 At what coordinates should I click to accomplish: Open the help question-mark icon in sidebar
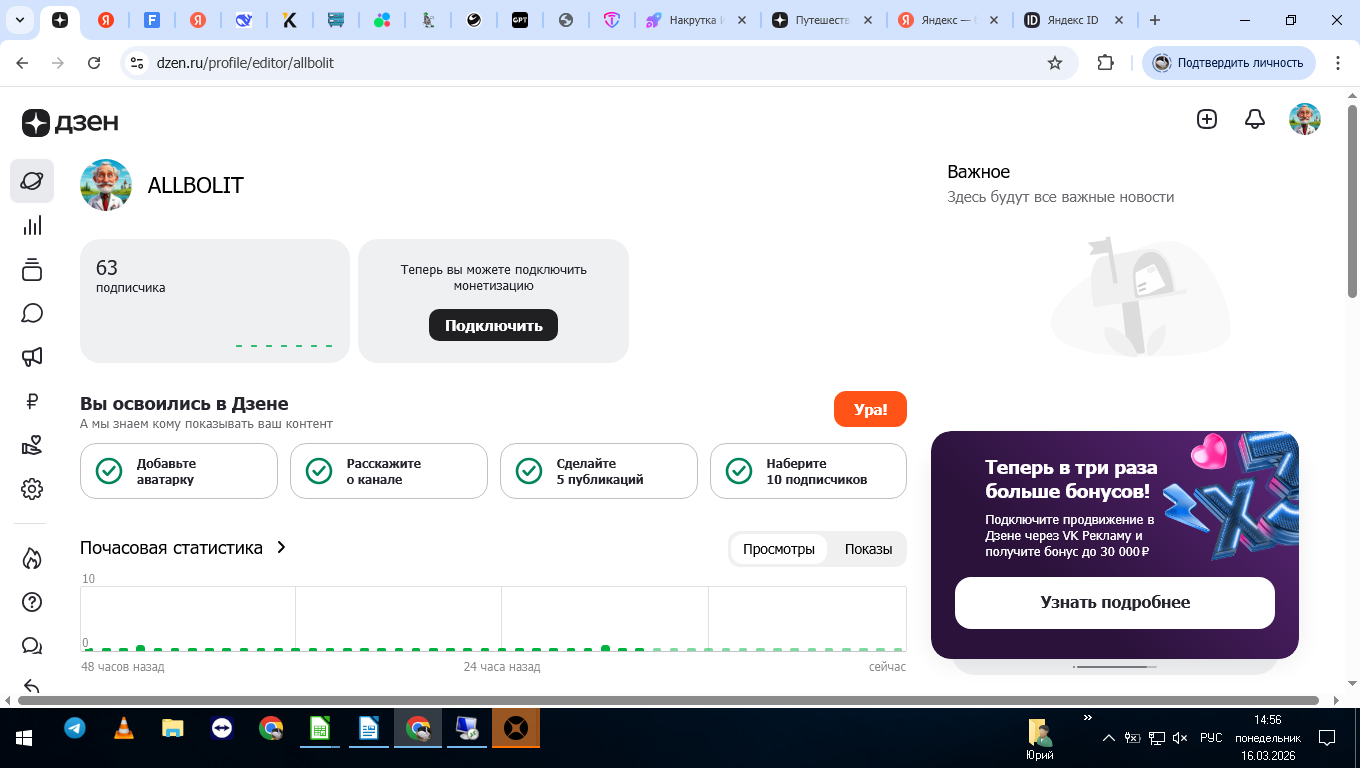tap(32, 602)
